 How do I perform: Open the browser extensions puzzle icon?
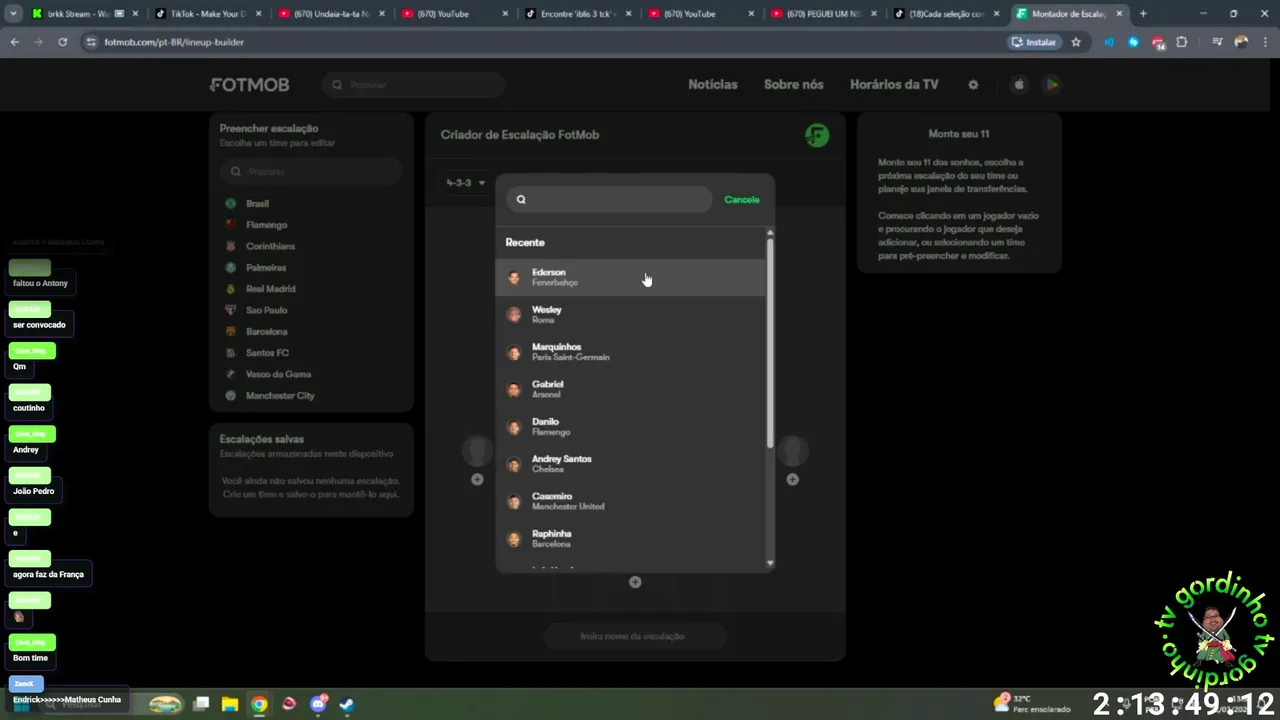[1182, 42]
